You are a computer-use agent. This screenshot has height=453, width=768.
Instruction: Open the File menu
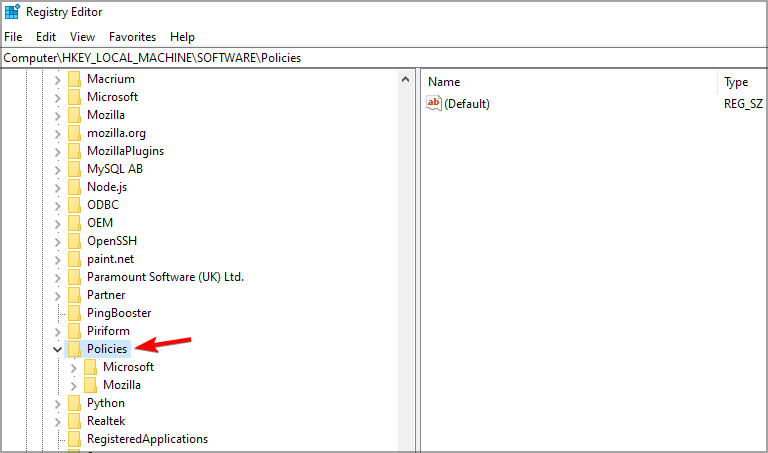tap(13, 37)
